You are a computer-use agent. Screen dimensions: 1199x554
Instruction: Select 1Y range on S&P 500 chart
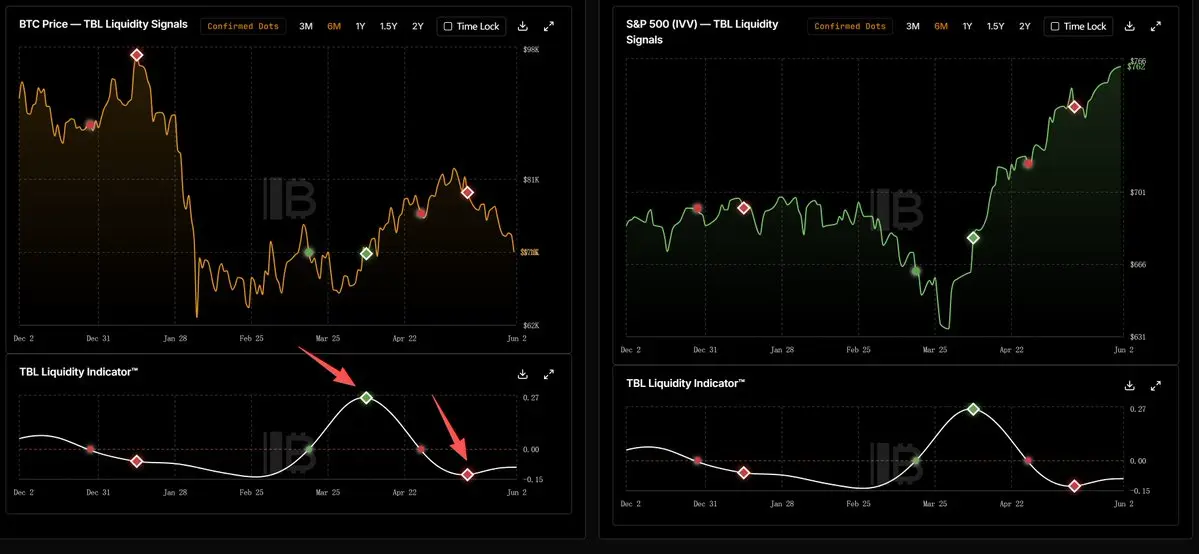click(x=967, y=26)
